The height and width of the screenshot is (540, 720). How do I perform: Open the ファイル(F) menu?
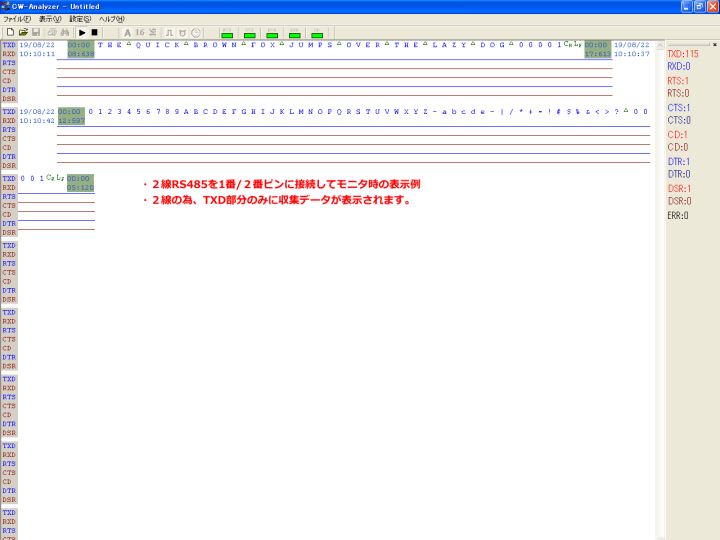(17, 19)
